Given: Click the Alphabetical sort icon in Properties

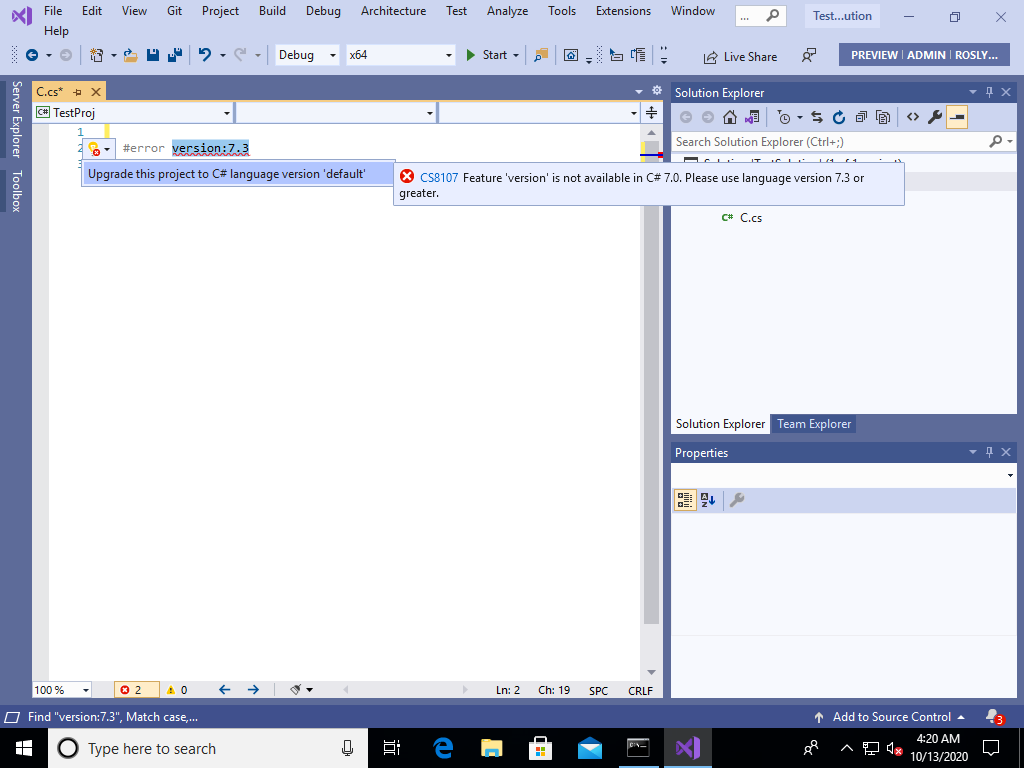Looking at the screenshot, I should pos(708,500).
